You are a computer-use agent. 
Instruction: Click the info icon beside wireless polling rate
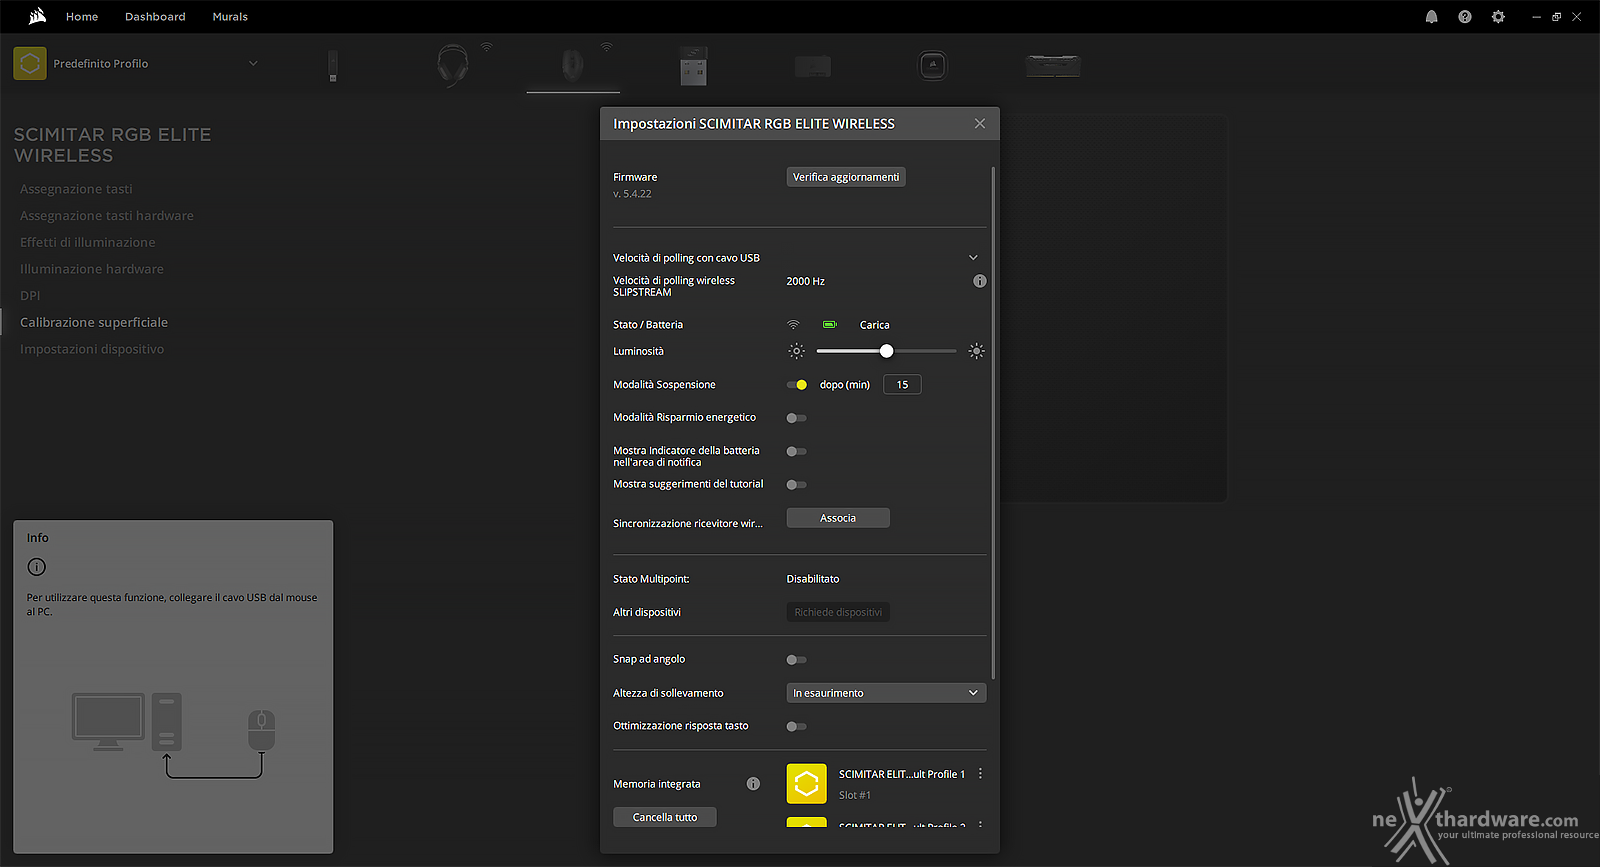point(980,281)
